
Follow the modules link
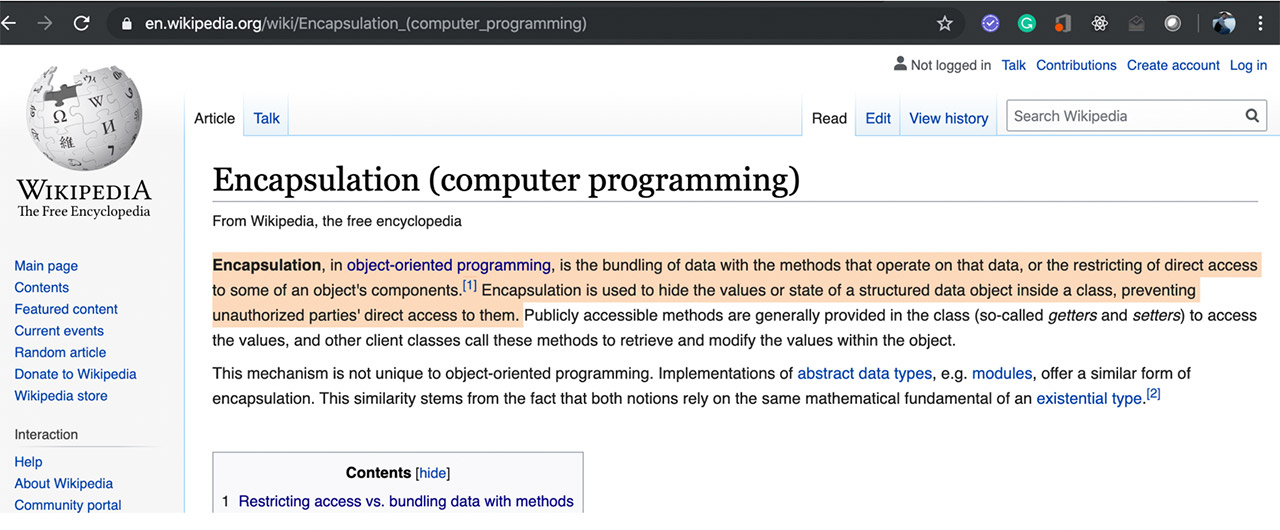click(x=1002, y=374)
